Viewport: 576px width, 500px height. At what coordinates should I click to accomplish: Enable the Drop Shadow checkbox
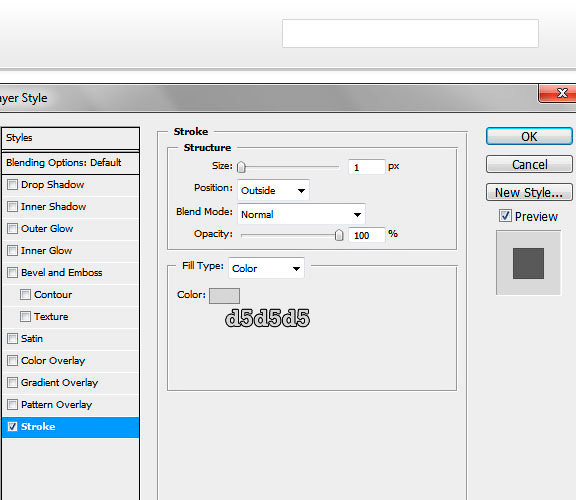coord(12,184)
